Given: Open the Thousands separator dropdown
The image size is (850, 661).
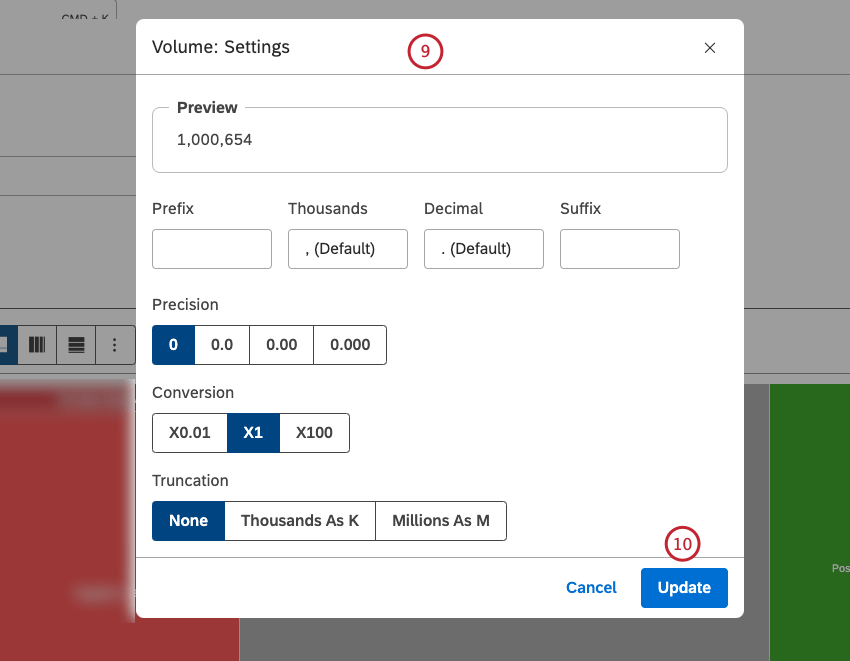Looking at the screenshot, I should click(347, 249).
